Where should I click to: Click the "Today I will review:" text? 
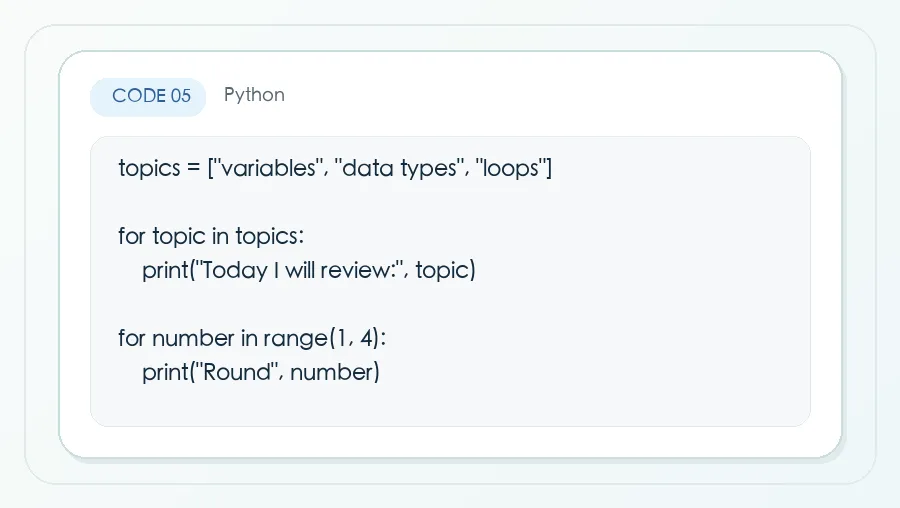[298, 270]
